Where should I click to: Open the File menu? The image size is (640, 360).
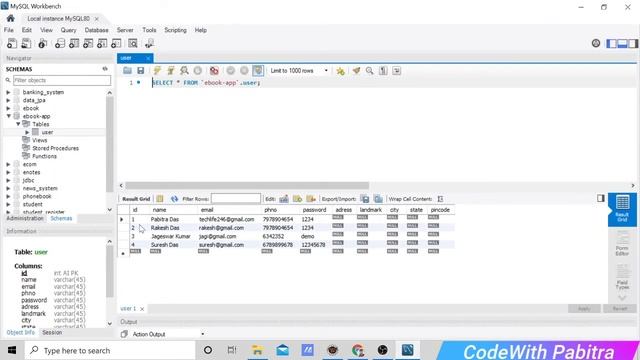(x=9, y=30)
